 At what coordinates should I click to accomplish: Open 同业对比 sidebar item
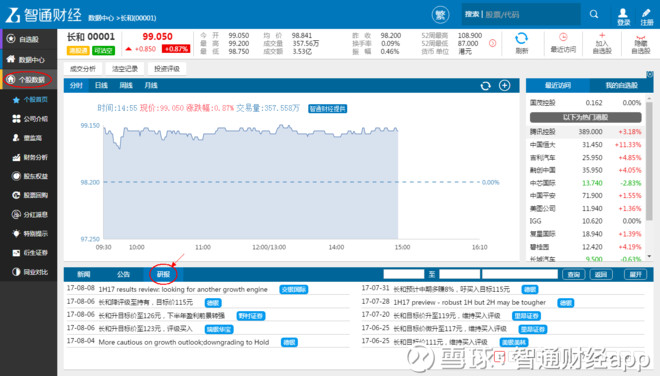pyautogui.click(x=30, y=272)
